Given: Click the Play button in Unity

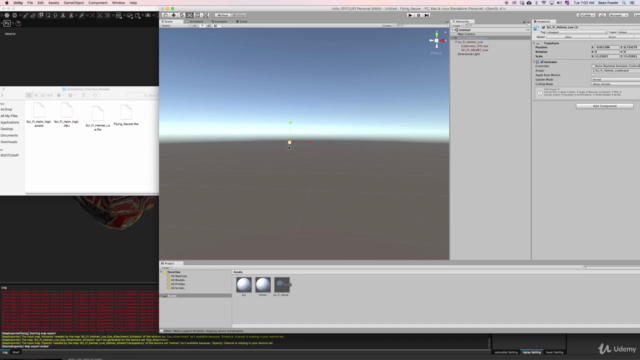Looking at the screenshot, I should pyautogui.click(x=410, y=15).
